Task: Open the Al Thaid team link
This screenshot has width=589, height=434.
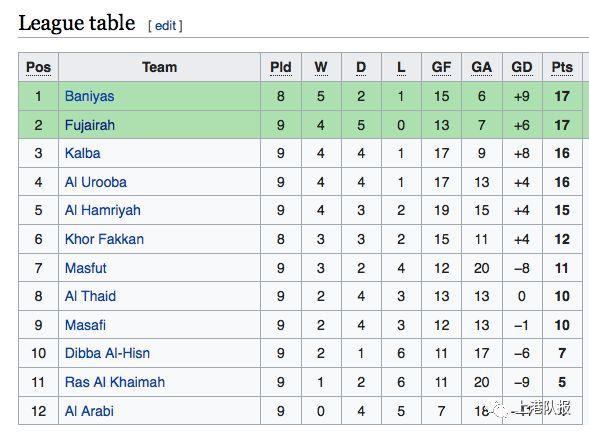Action: click(x=90, y=296)
